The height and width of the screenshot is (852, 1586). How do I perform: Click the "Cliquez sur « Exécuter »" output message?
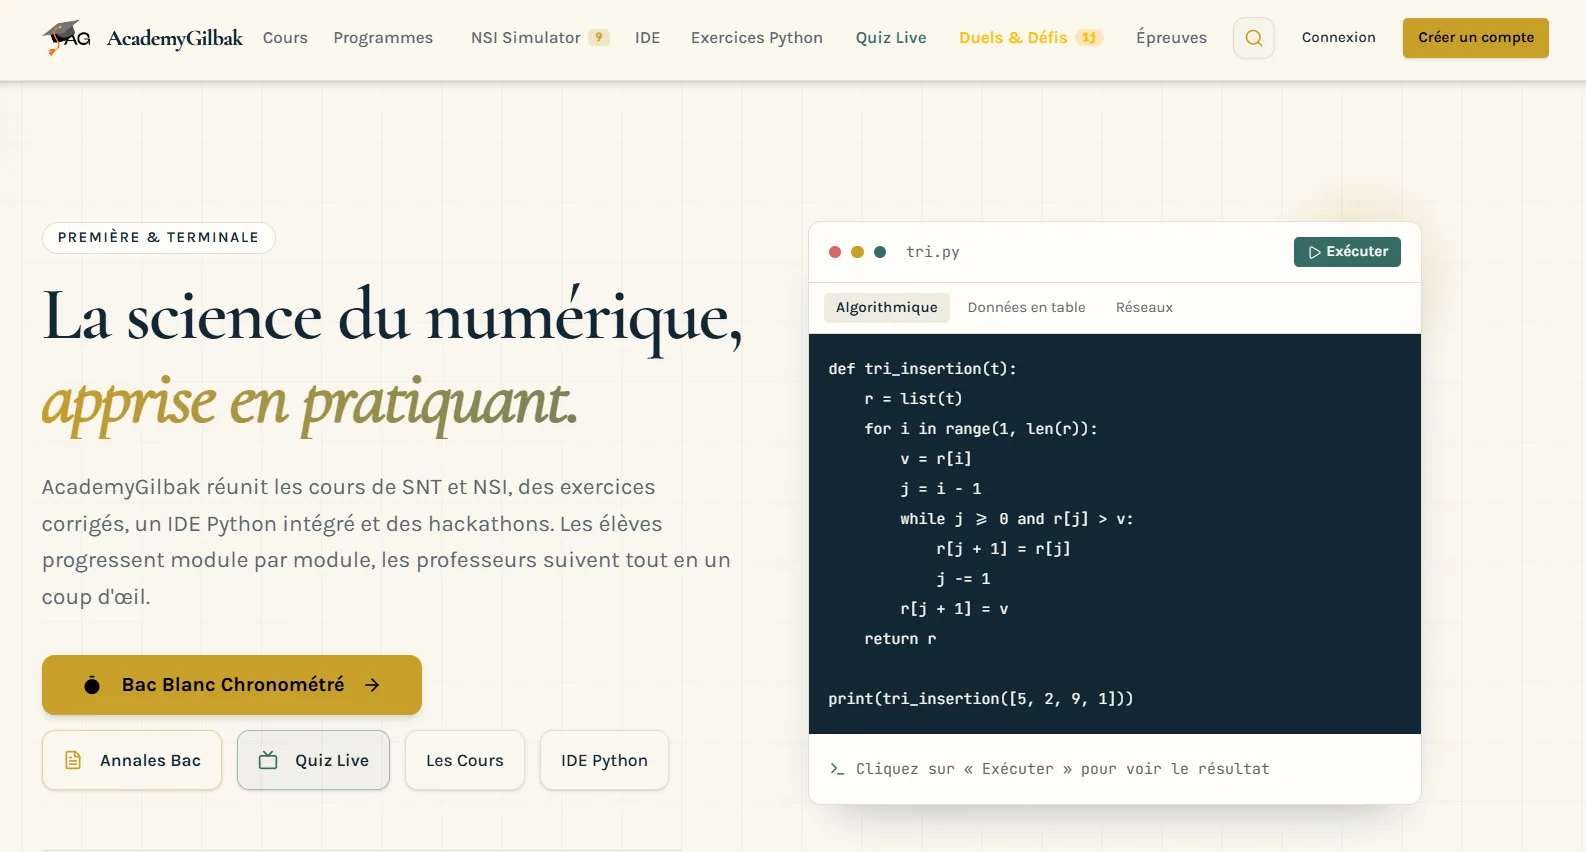tap(1063, 769)
